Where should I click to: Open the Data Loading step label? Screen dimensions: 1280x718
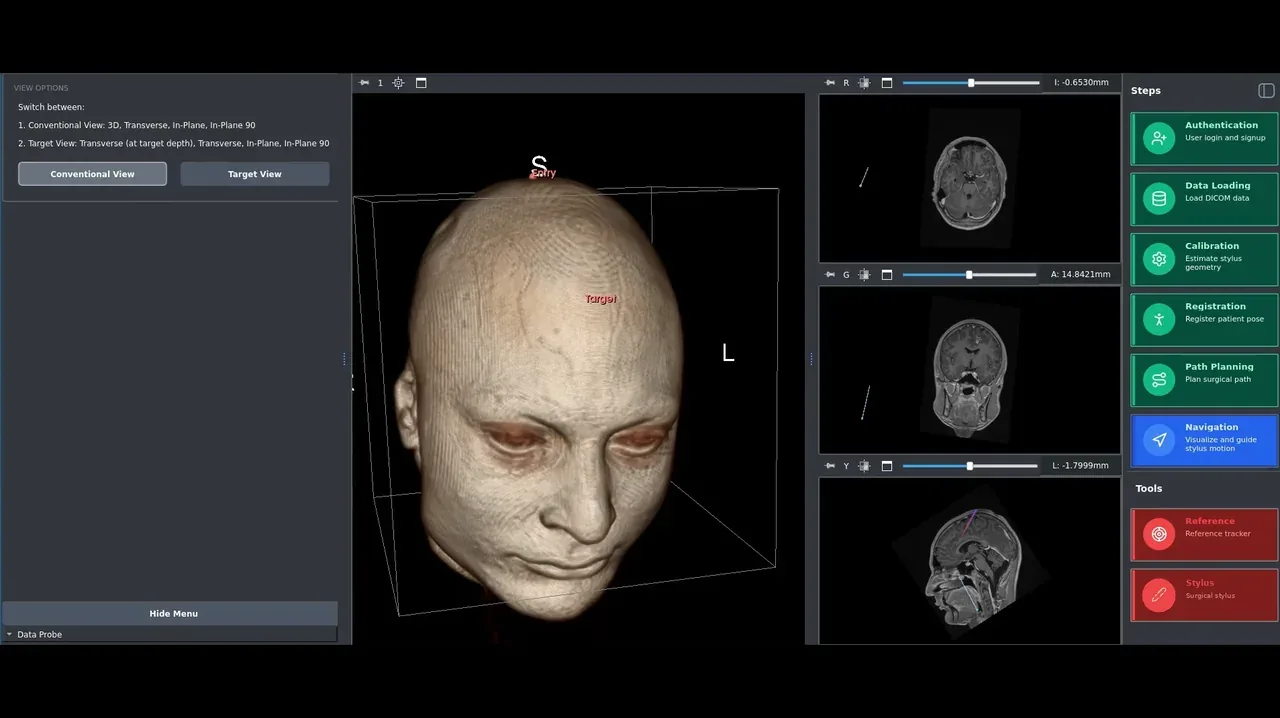1217,185
